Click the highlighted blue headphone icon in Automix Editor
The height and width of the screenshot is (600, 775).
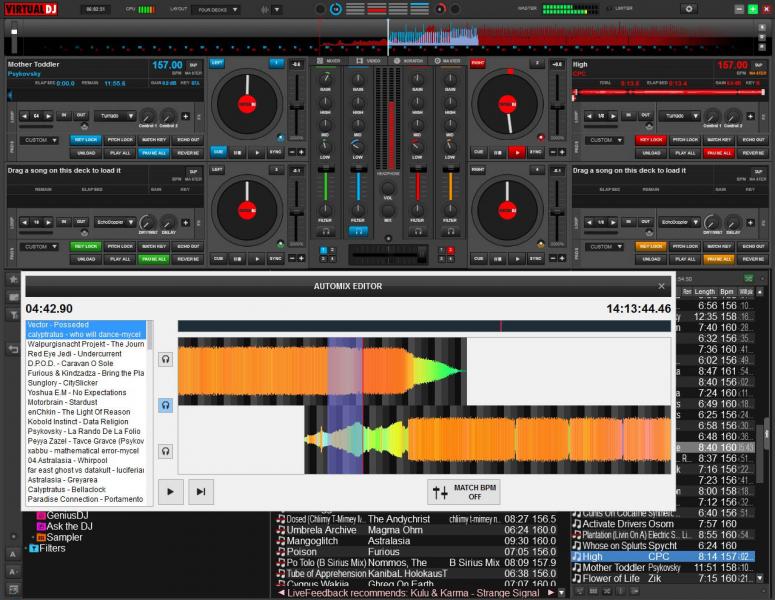pyautogui.click(x=166, y=405)
